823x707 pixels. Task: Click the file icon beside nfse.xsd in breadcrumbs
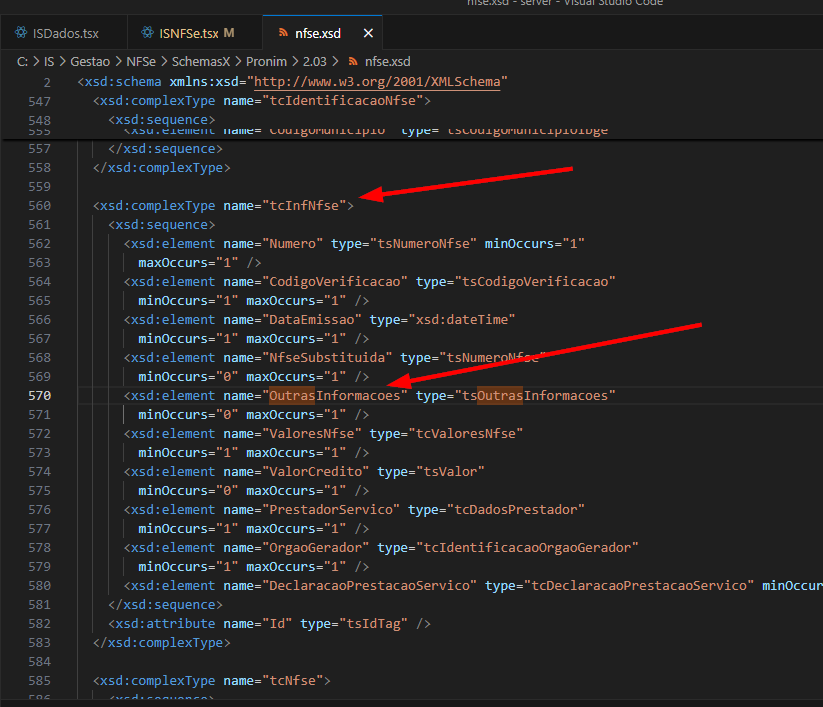[x=353, y=61]
